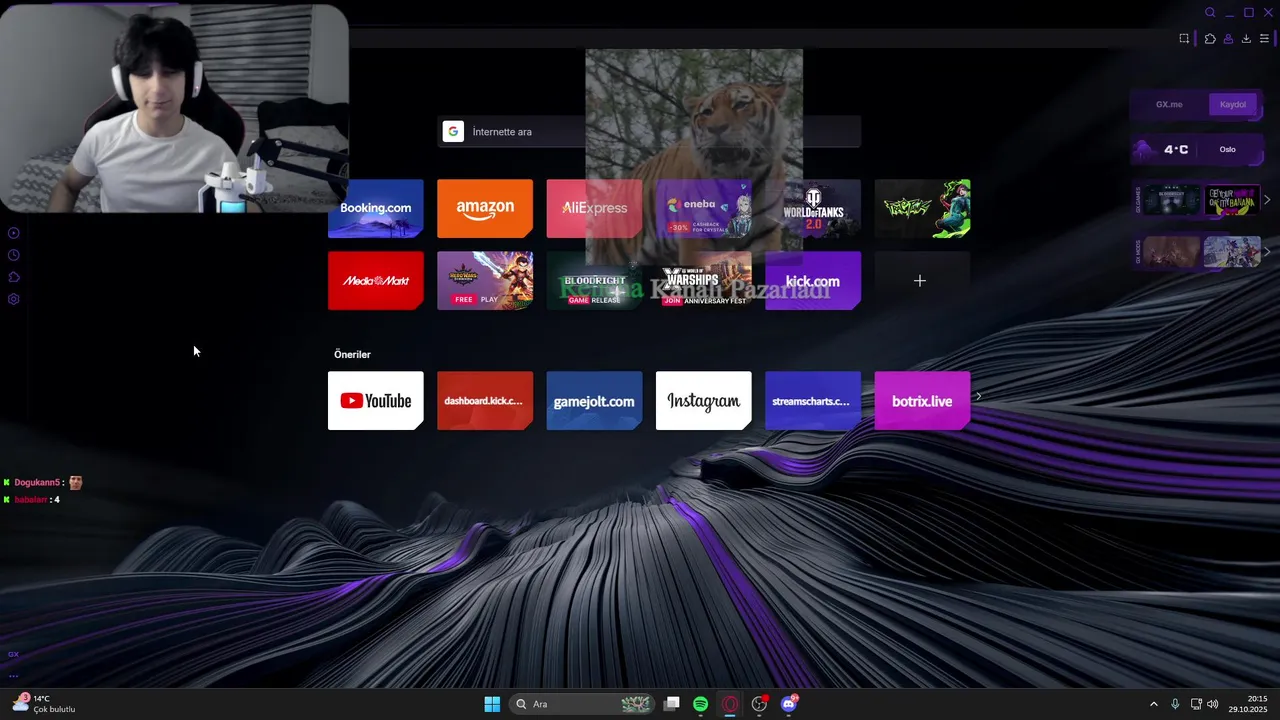
Task: Click the search magnifier in title bar
Action: point(1210,13)
